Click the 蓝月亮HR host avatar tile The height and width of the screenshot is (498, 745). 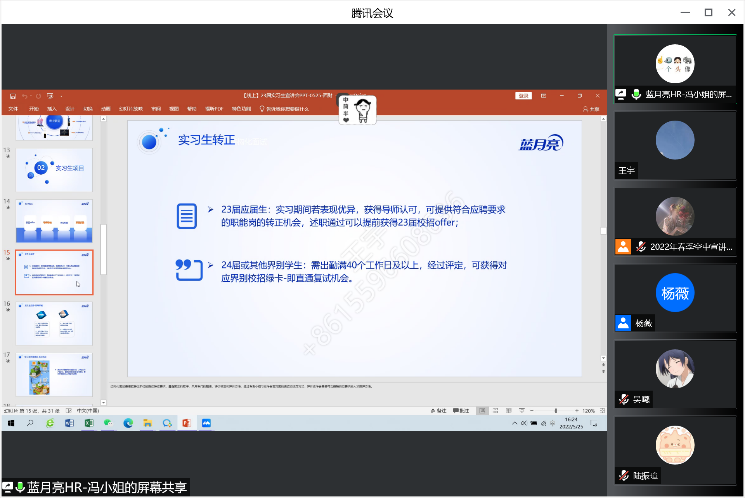pos(675,63)
